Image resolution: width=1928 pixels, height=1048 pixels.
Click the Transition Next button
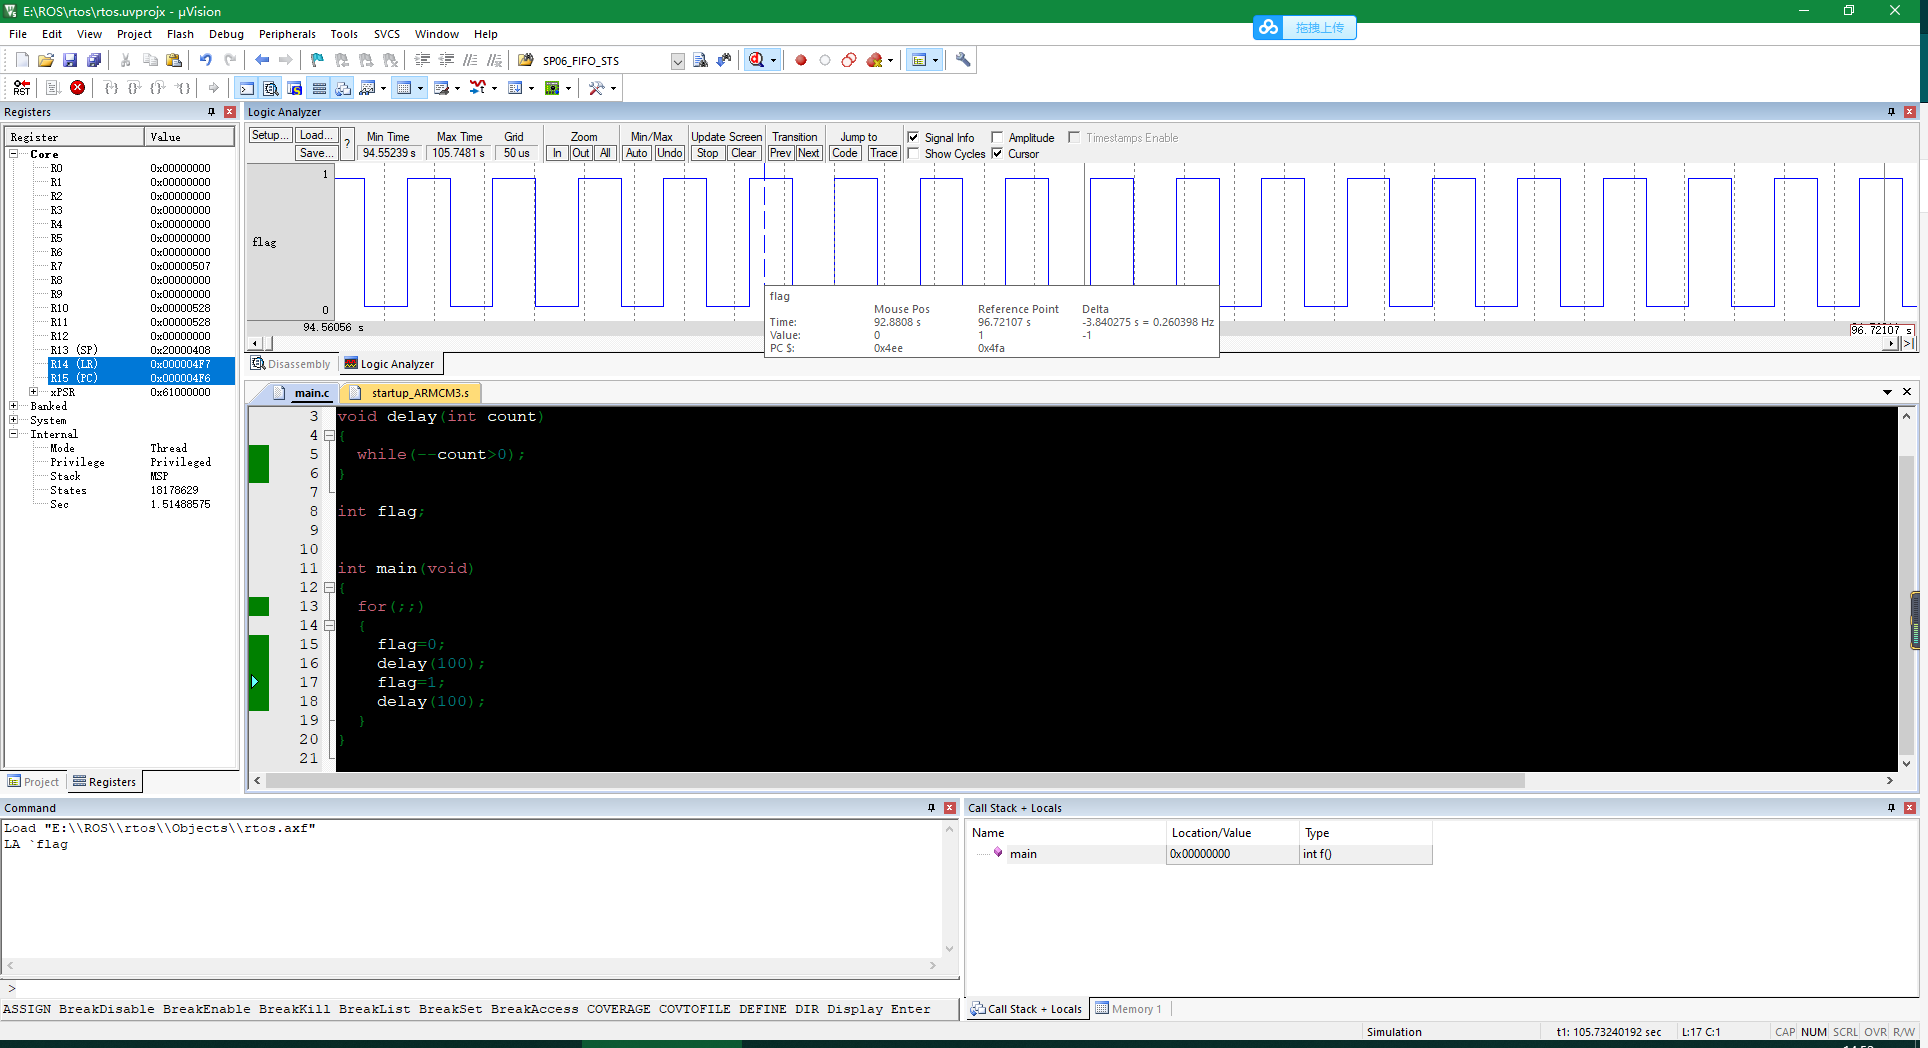pos(809,153)
